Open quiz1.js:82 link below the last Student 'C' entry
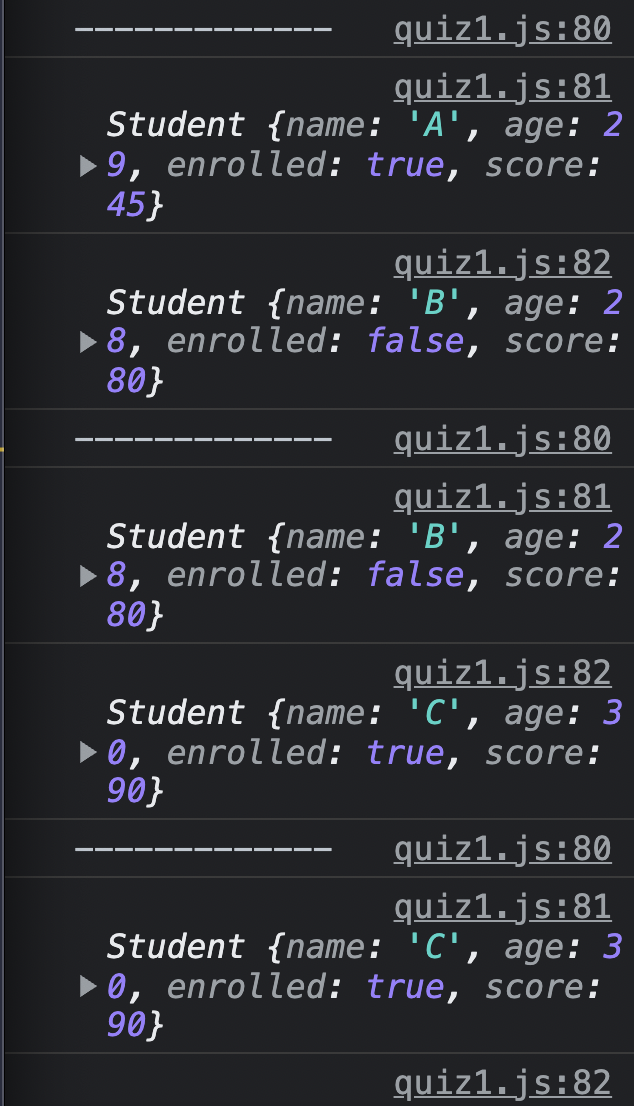 (x=502, y=1084)
